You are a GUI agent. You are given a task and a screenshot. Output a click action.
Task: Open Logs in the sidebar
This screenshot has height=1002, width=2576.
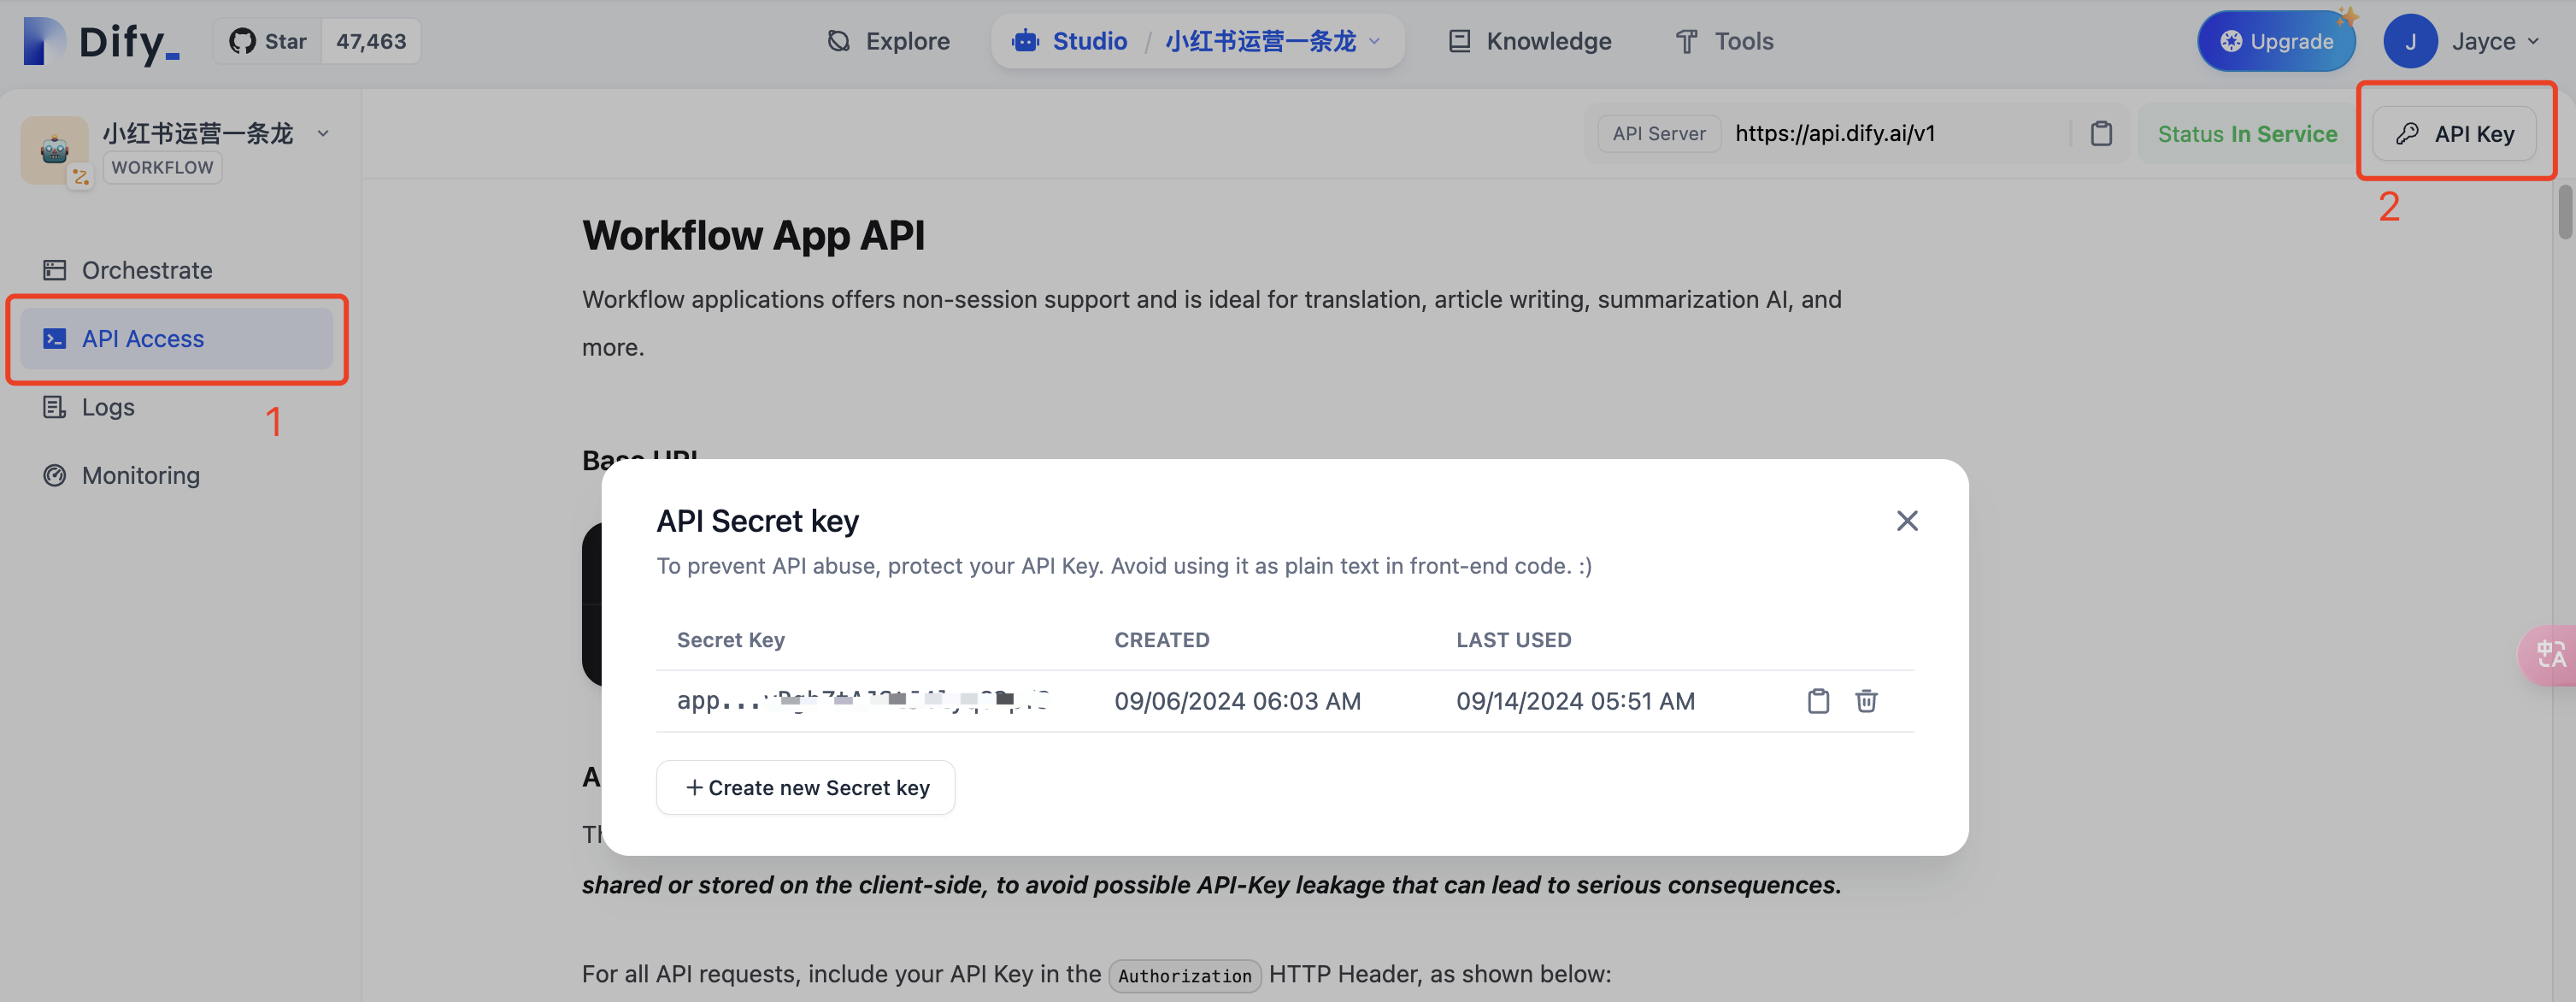pos(176,407)
